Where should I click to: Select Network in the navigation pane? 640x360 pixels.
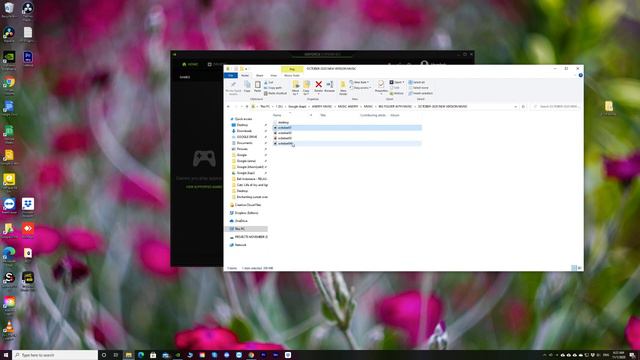[x=240, y=245]
